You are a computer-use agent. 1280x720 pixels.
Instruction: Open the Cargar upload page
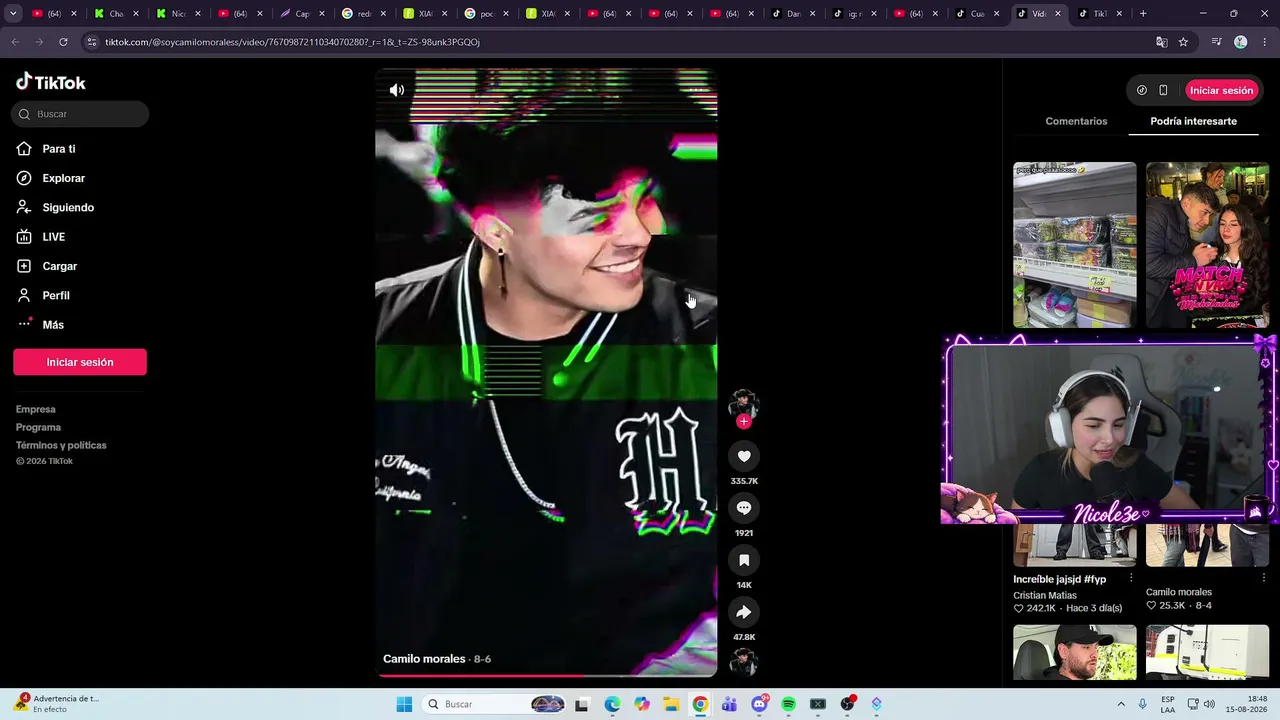click(x=59, y=266)
